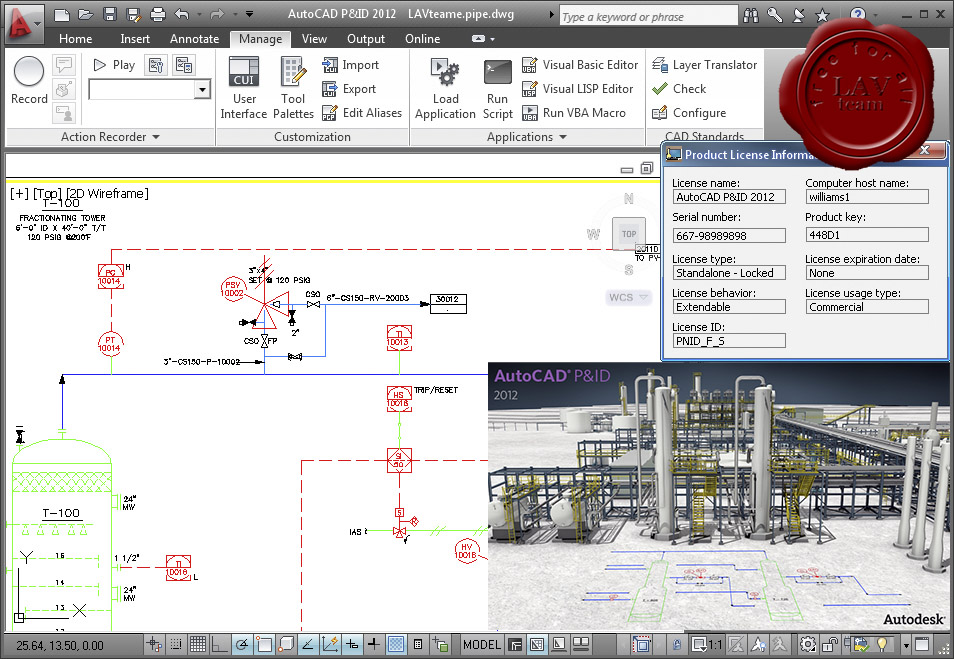Viewport: 954px width, 659px height.
Task: Click the Save As icon in quick access toolbar
Action: (x=134, y=14)
